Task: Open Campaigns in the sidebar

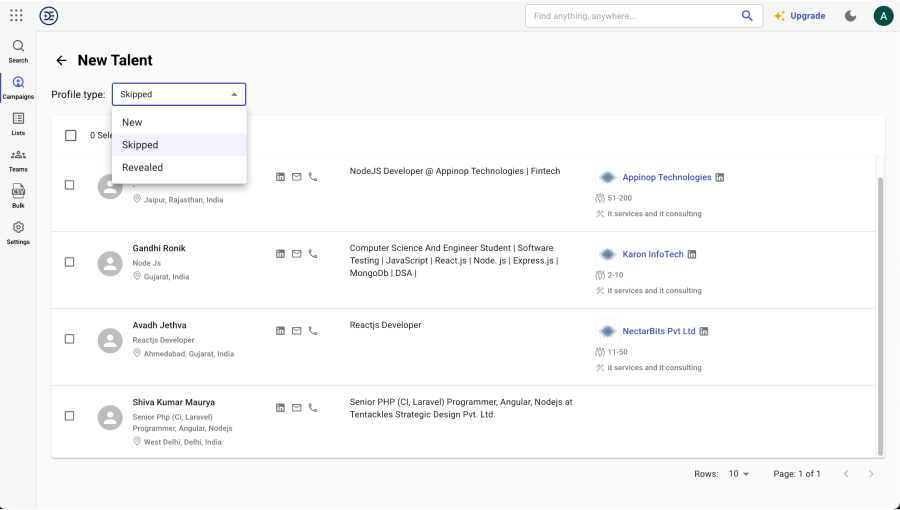Action: tap(18, 88)
